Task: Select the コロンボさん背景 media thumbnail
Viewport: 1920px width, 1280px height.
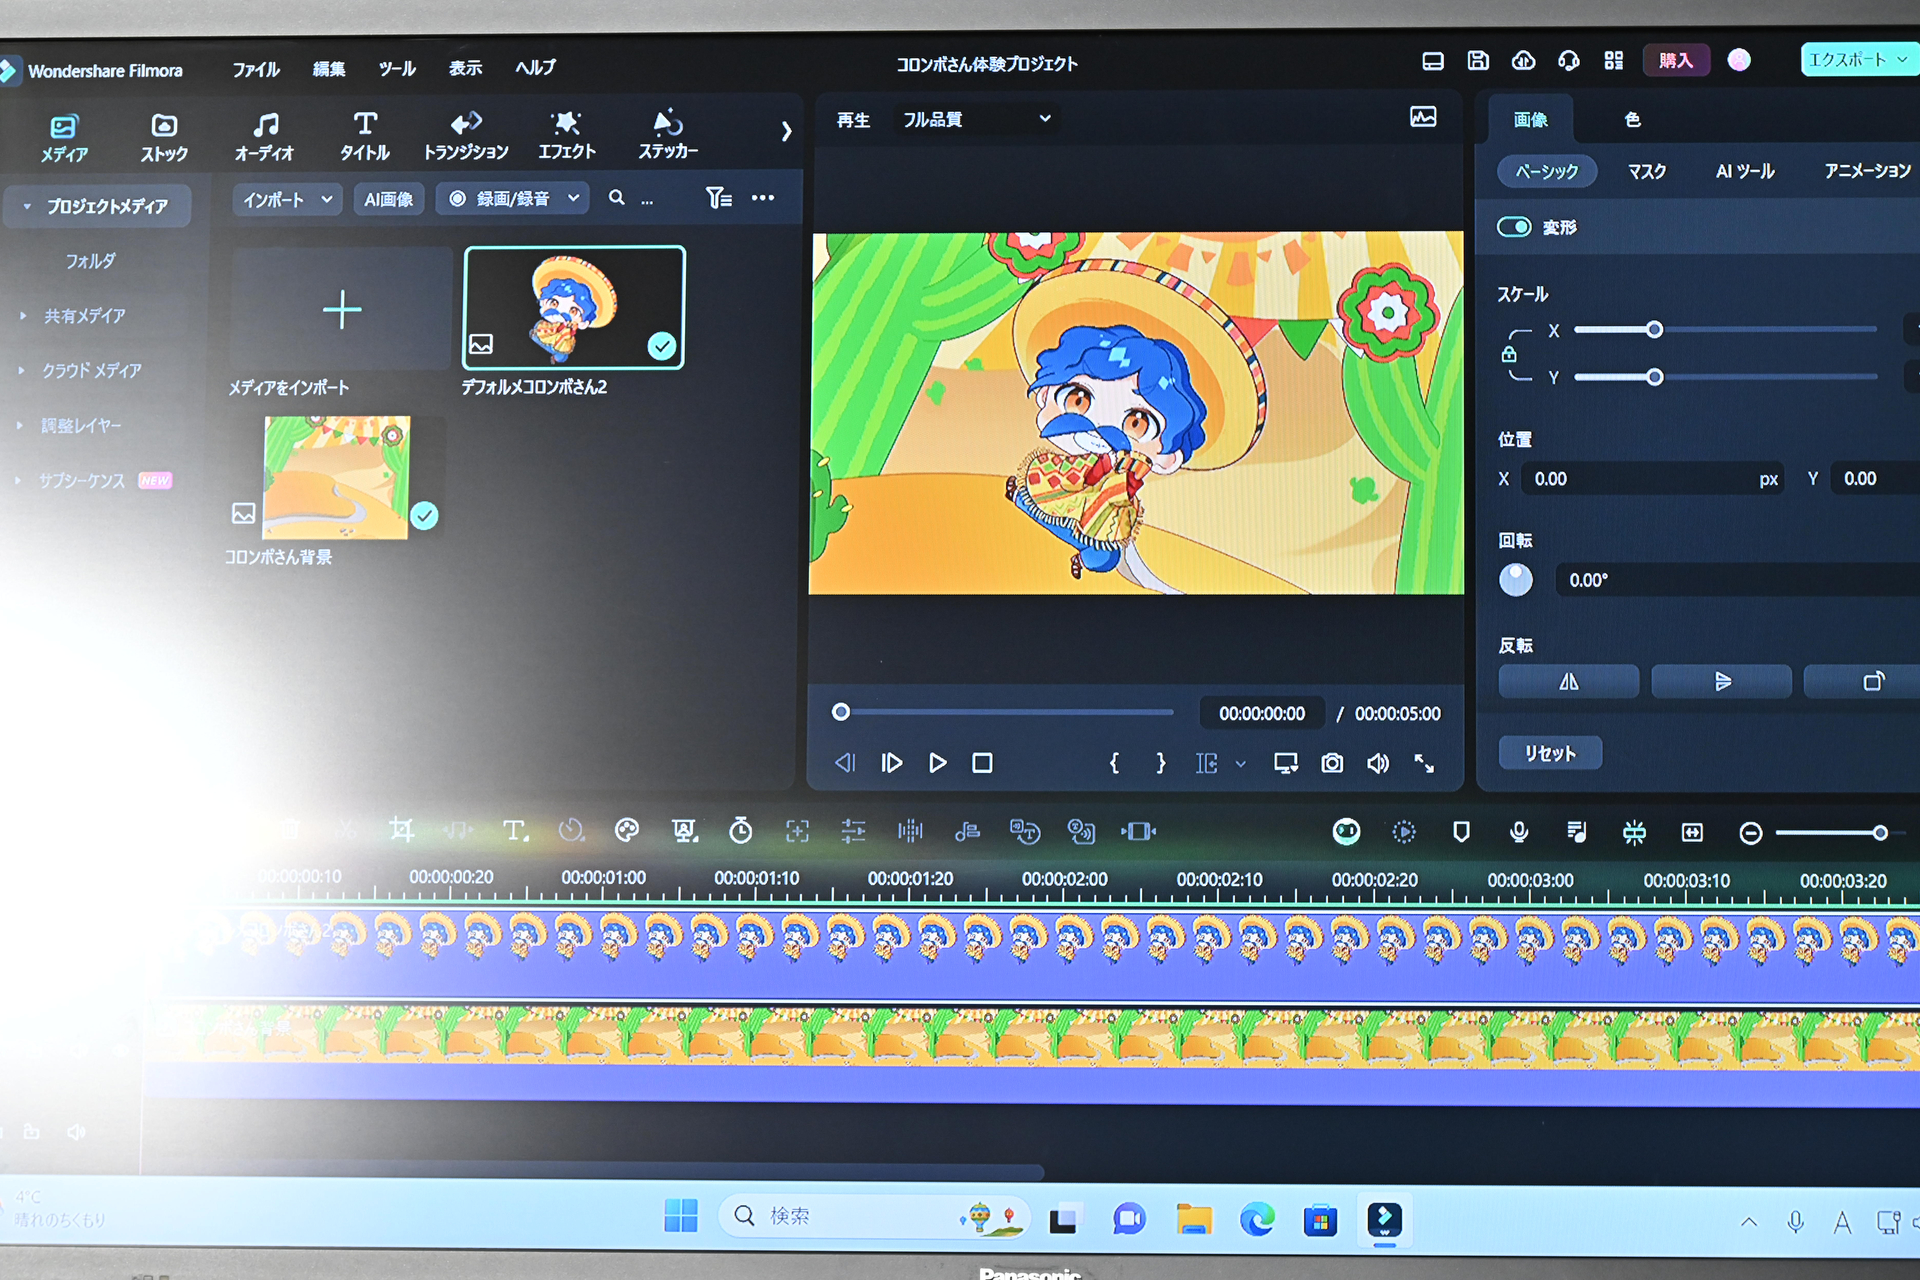Action: pos(337,478)
